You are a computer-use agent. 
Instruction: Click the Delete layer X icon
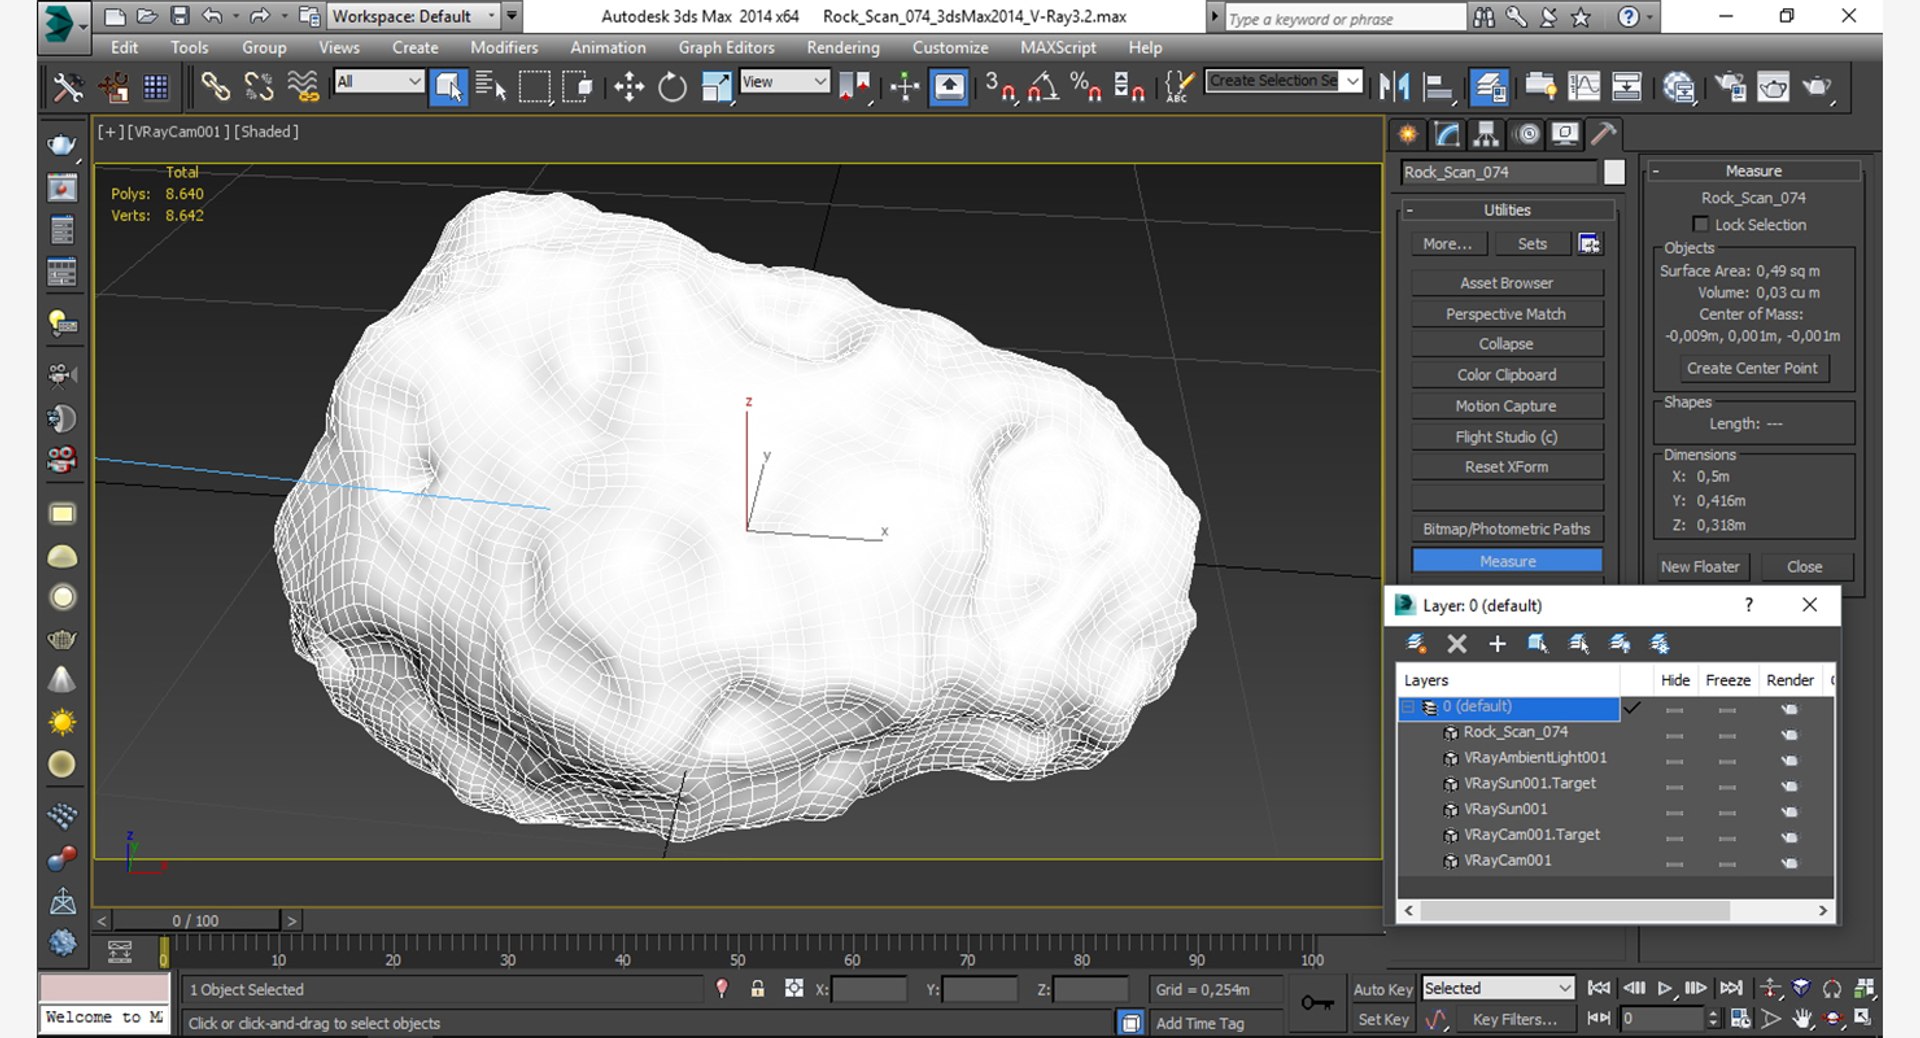(1457, 644)
